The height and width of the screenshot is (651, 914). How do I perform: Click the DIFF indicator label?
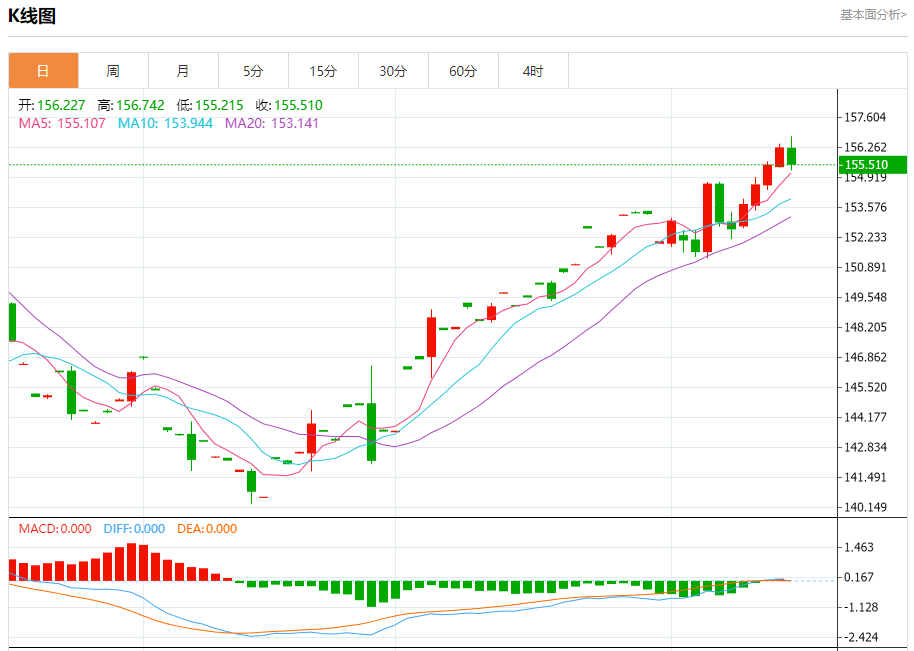pyautogui.click(x=134, y=529)
